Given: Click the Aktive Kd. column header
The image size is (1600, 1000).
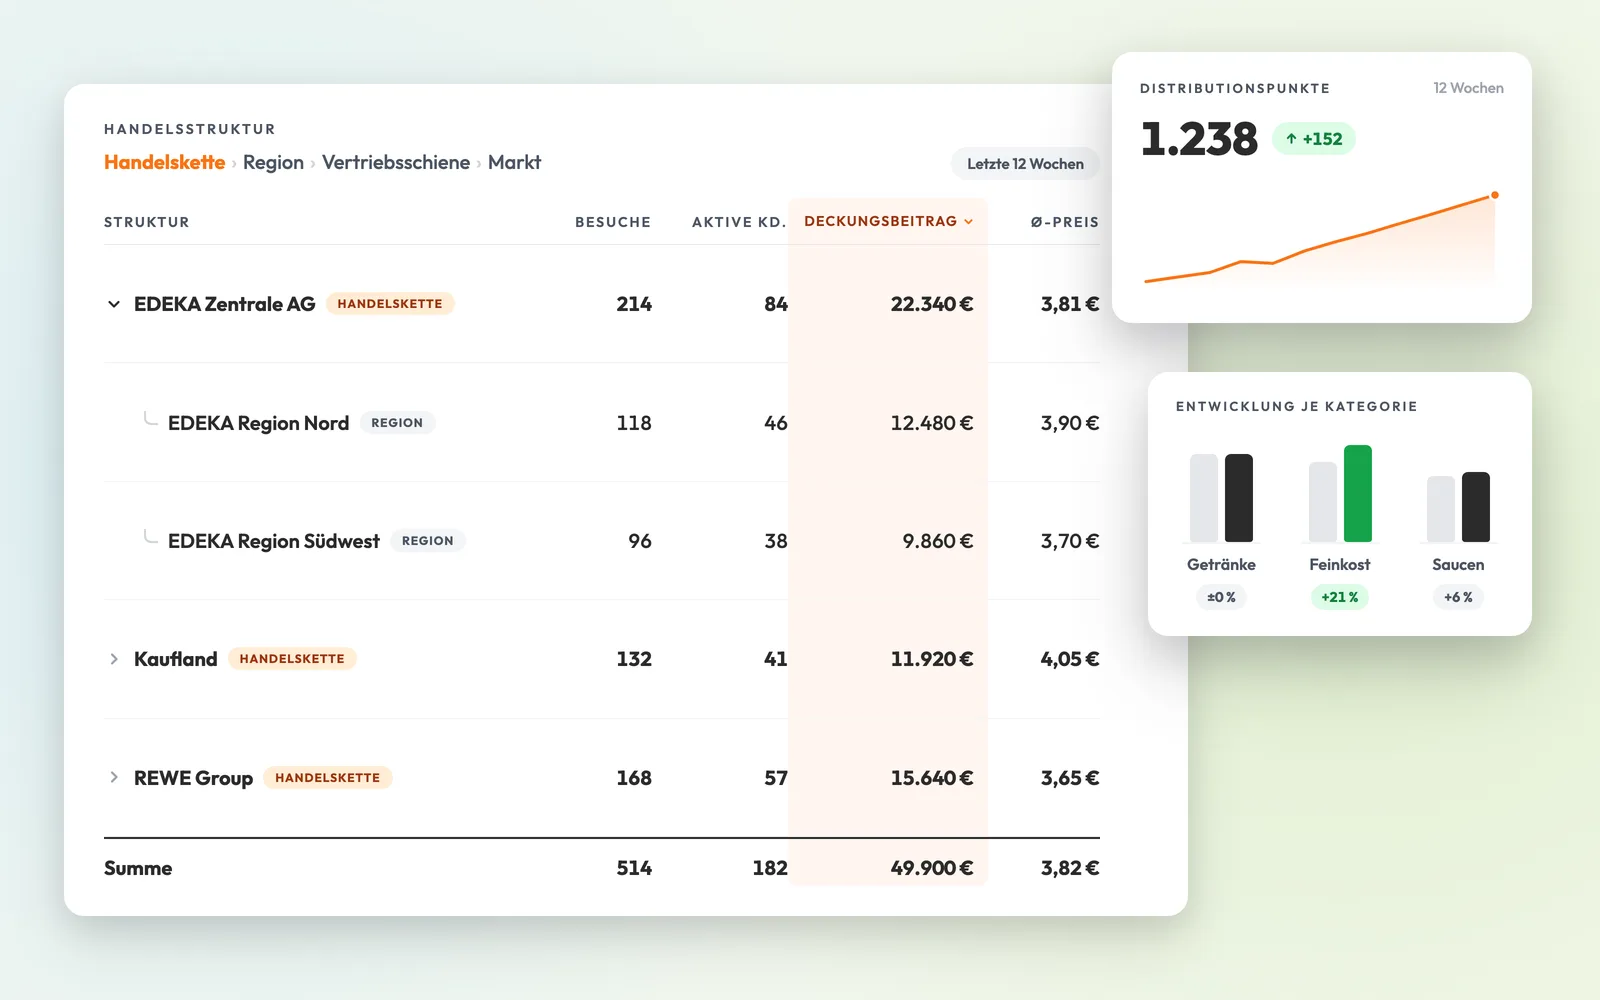Looking at the screenshot, I should click(x=739, y=222).
